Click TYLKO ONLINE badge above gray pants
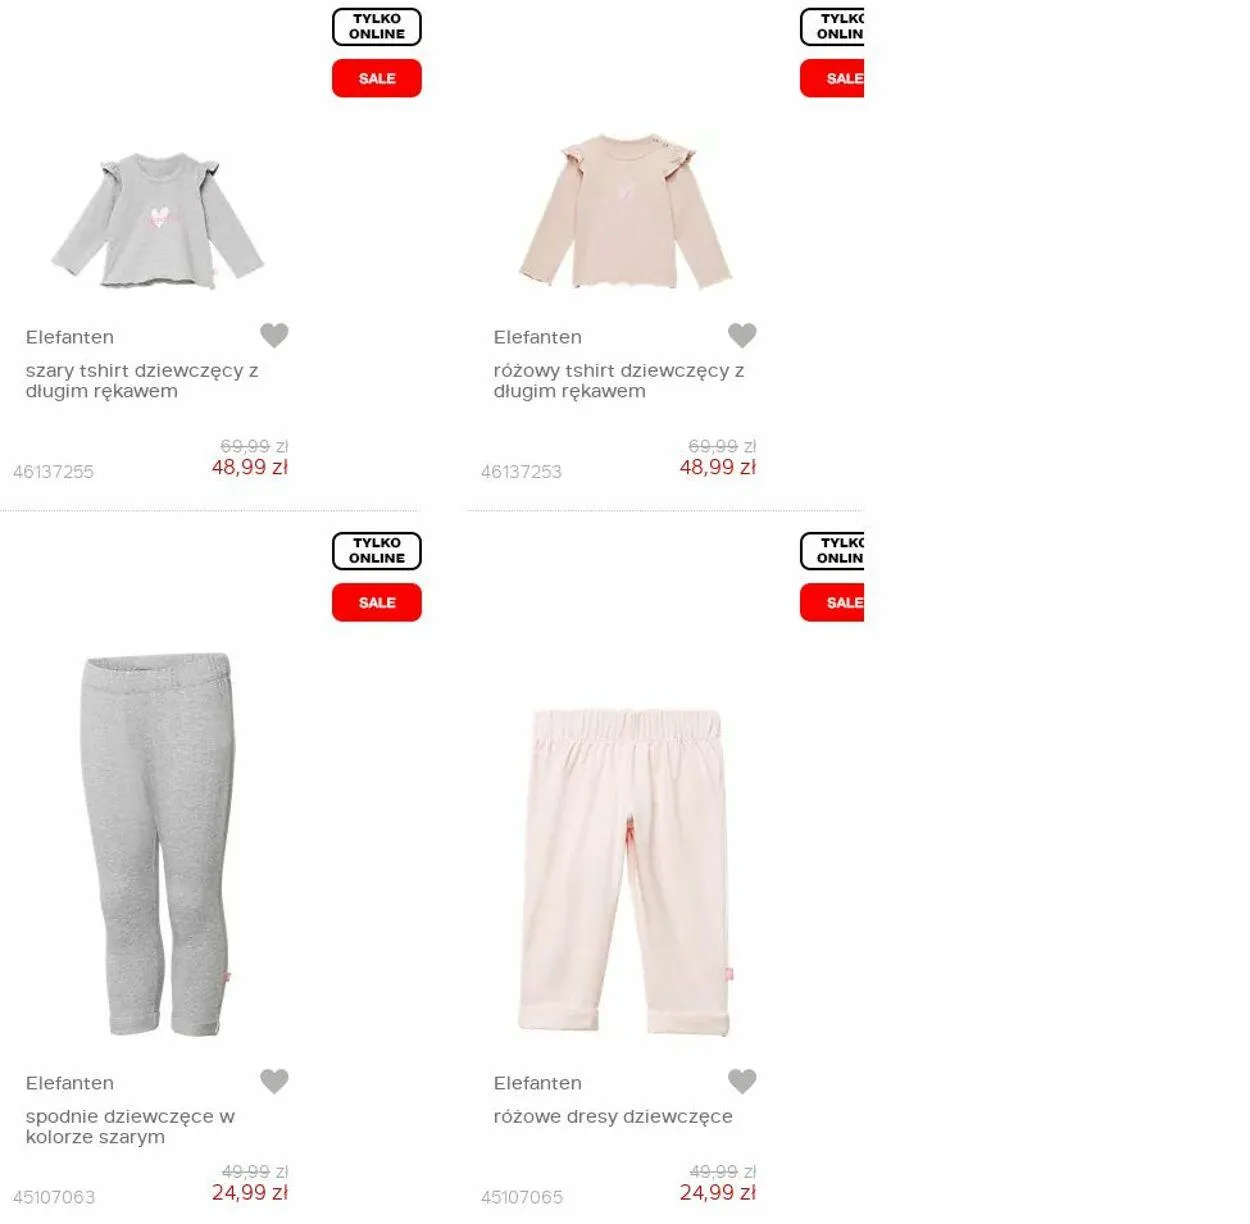 377,551
